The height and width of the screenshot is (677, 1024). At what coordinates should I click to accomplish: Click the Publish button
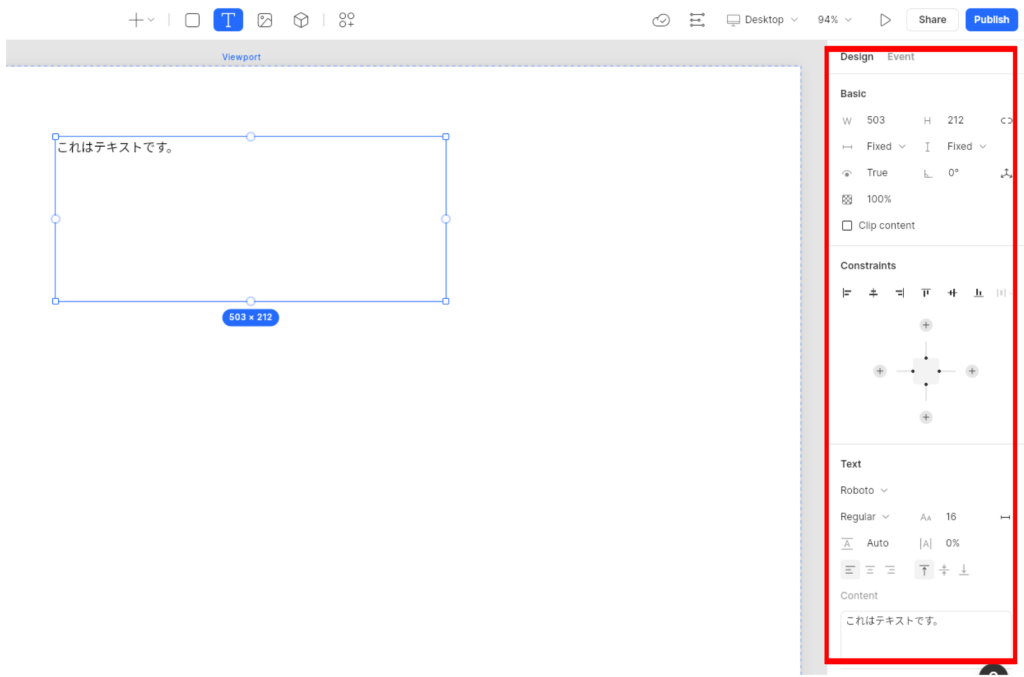tap(991, 20)
